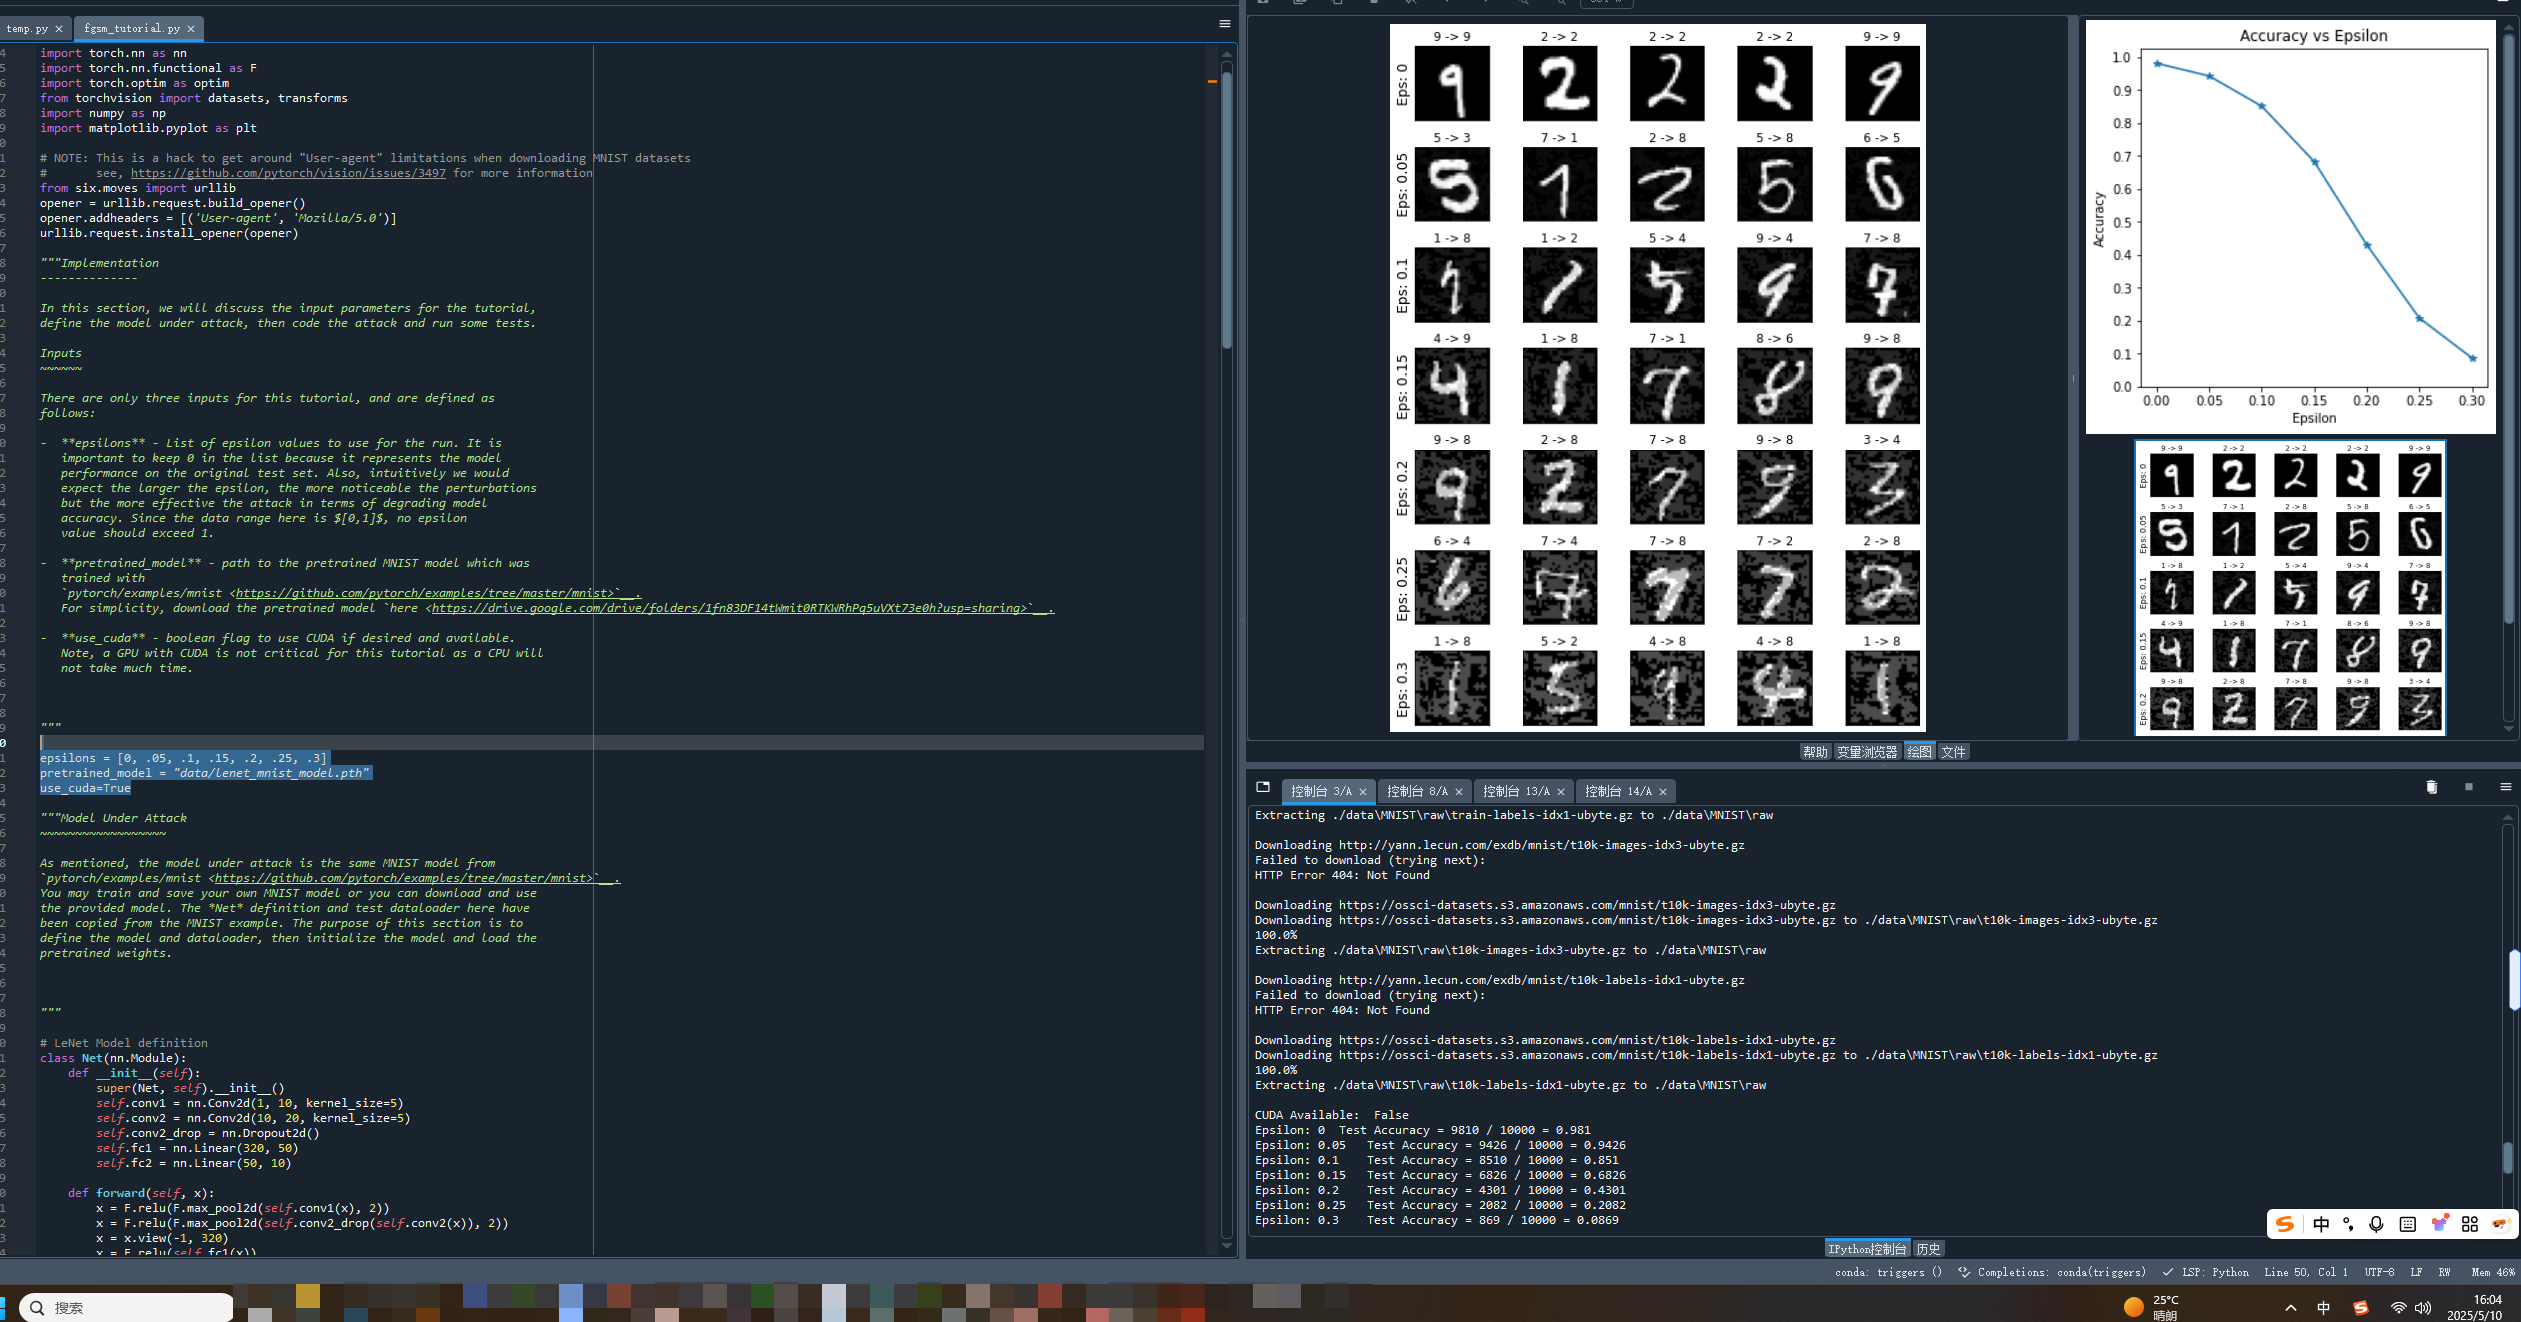Open the console pane hamburger options menu

click(2505, 787)
